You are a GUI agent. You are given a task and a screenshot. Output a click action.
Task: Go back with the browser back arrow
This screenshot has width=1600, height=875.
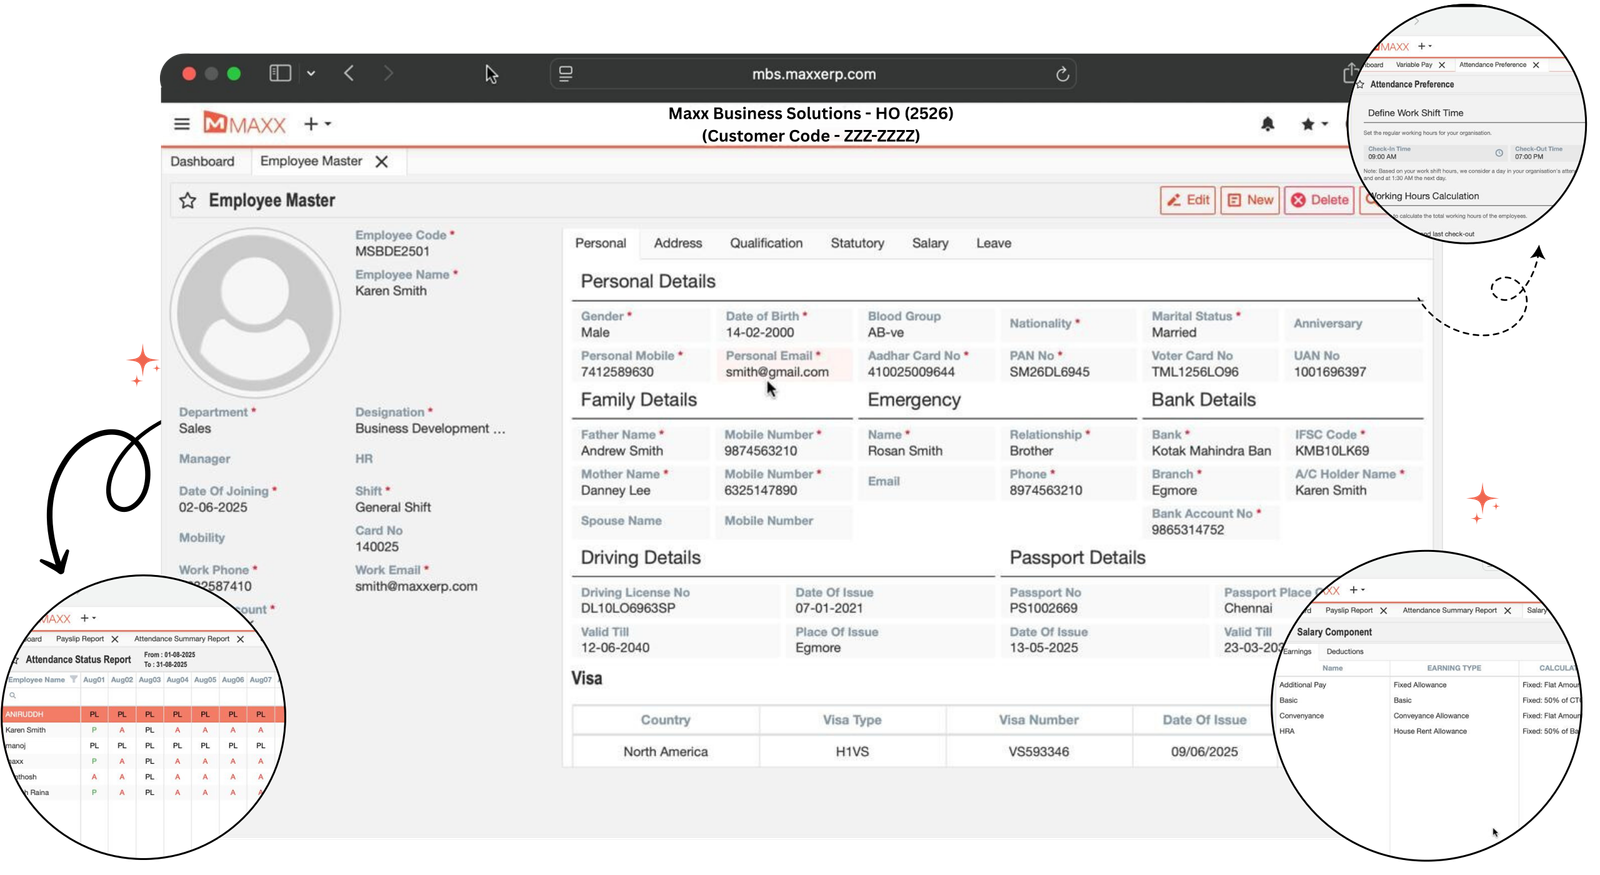(349, 73)
